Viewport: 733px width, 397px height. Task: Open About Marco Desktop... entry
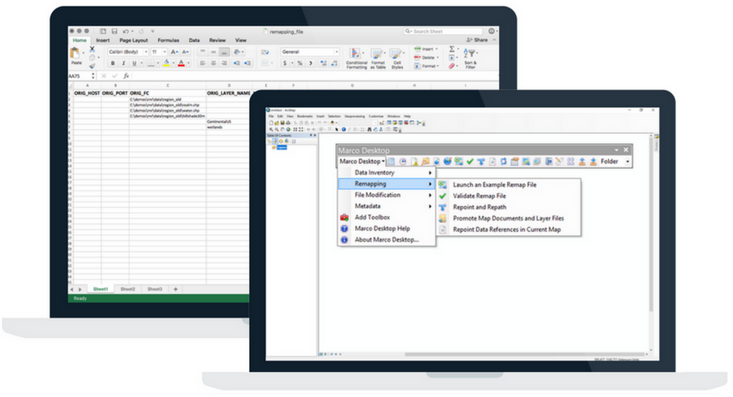[x=387, y=240]
